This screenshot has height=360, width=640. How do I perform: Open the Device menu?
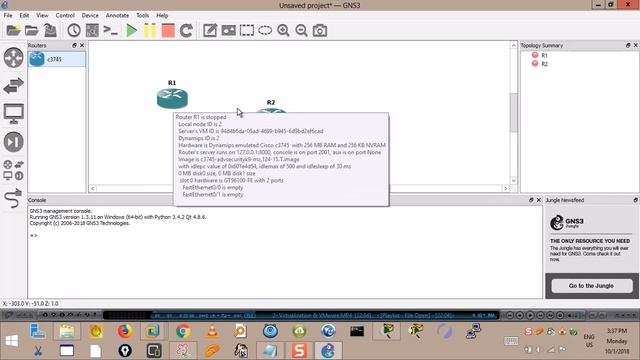(x=90, y=15)
